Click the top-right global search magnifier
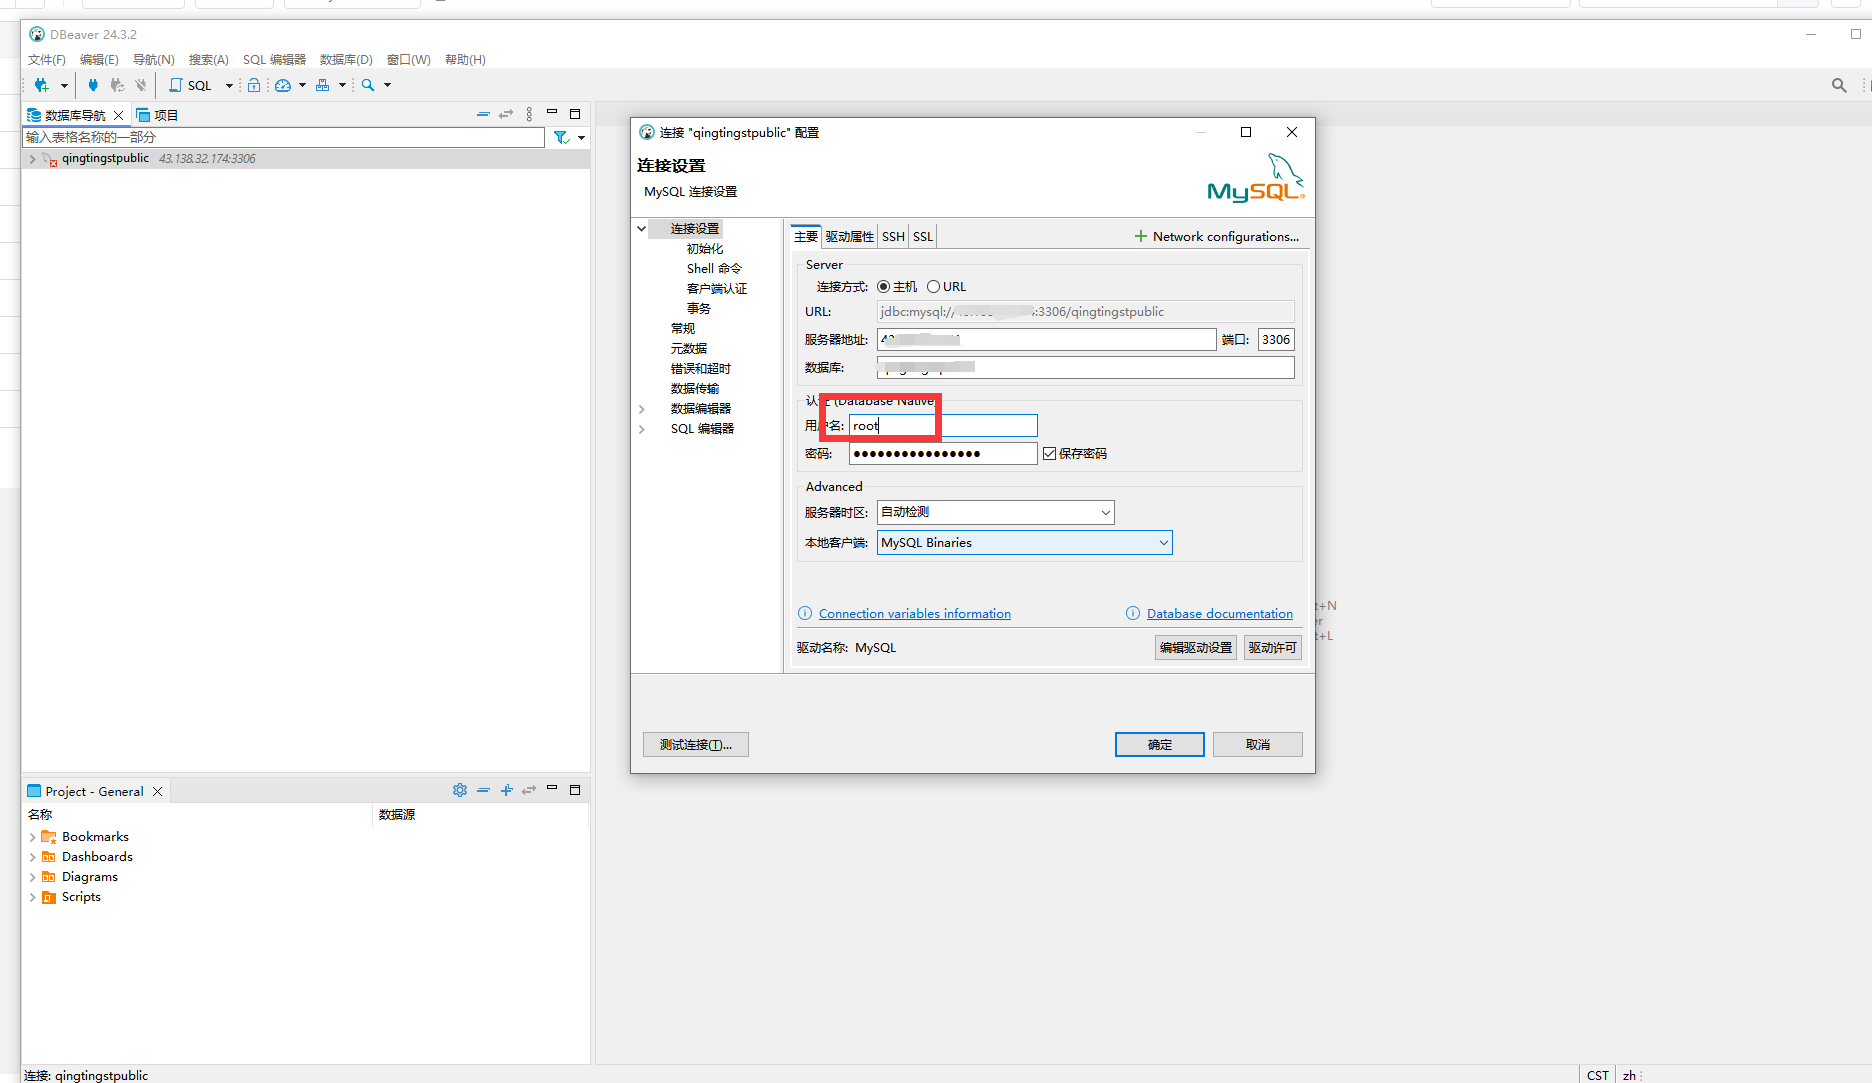This screenshot has width=1872, height=1083. tap(1839, 85)
